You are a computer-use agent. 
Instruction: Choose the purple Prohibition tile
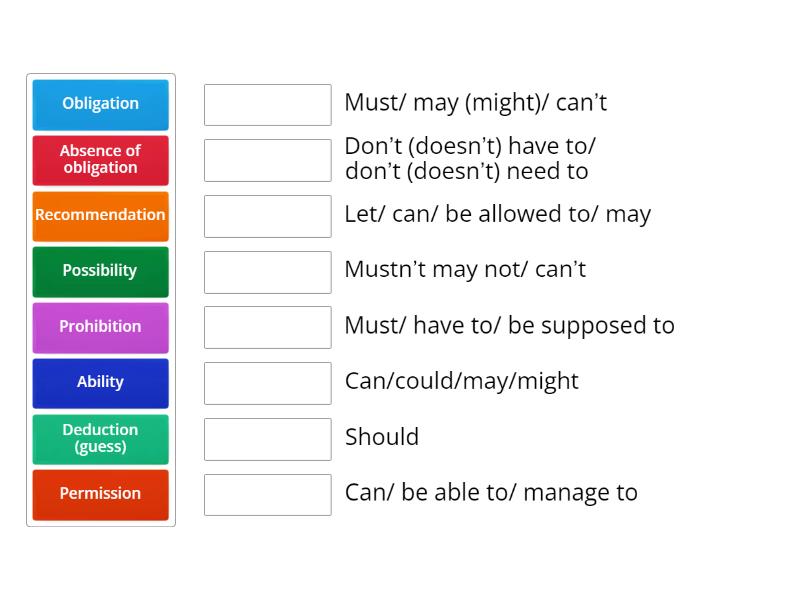[100, 327]
